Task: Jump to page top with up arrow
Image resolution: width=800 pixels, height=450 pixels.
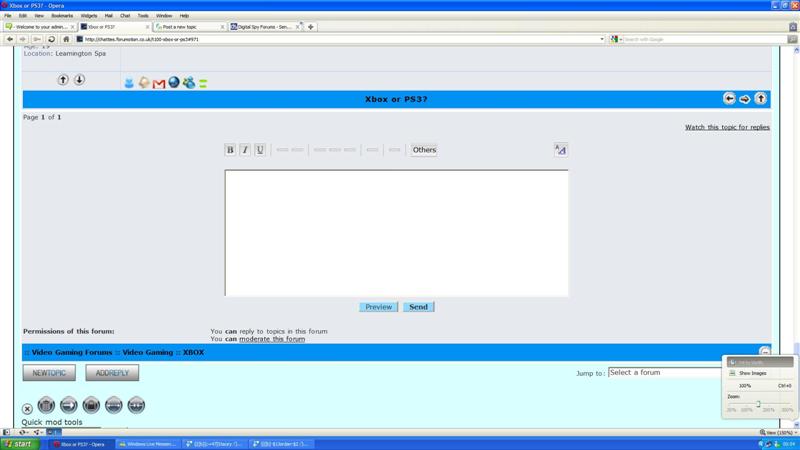Action: click(x=761, y=98)
